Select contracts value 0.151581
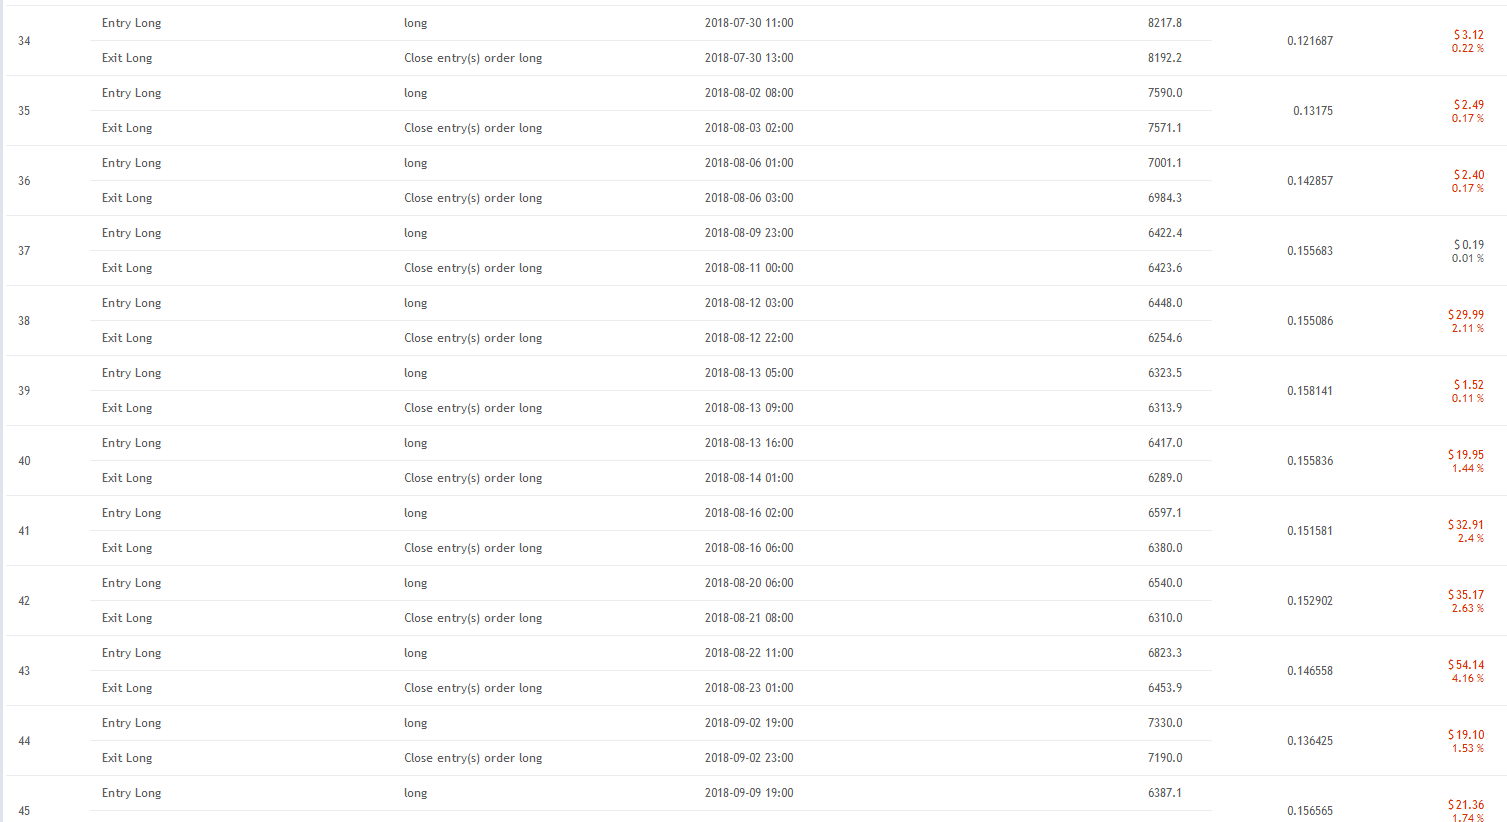Screen dimensions: 1507x822 click(x=1309, y=531)
